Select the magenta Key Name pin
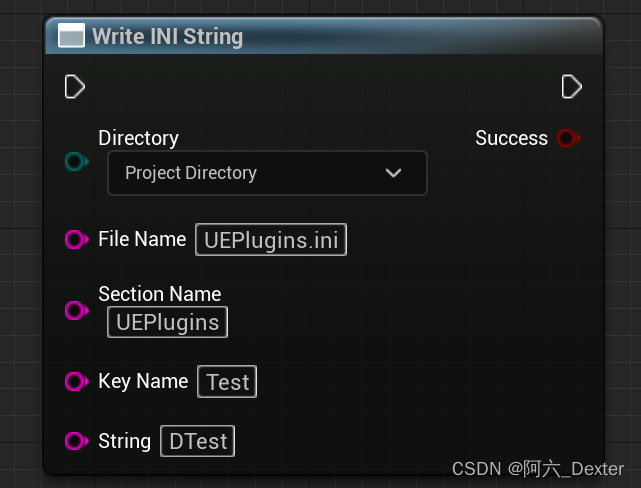This screenshot has width=641, height=488. (x=76, y=381)
